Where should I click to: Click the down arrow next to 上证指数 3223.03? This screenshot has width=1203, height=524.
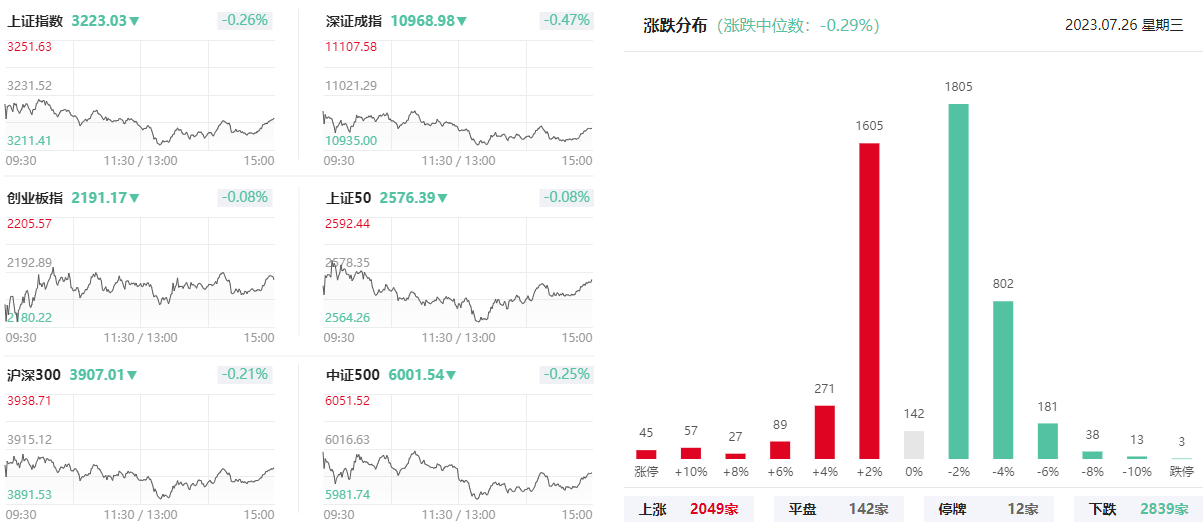tap(134, 21)
